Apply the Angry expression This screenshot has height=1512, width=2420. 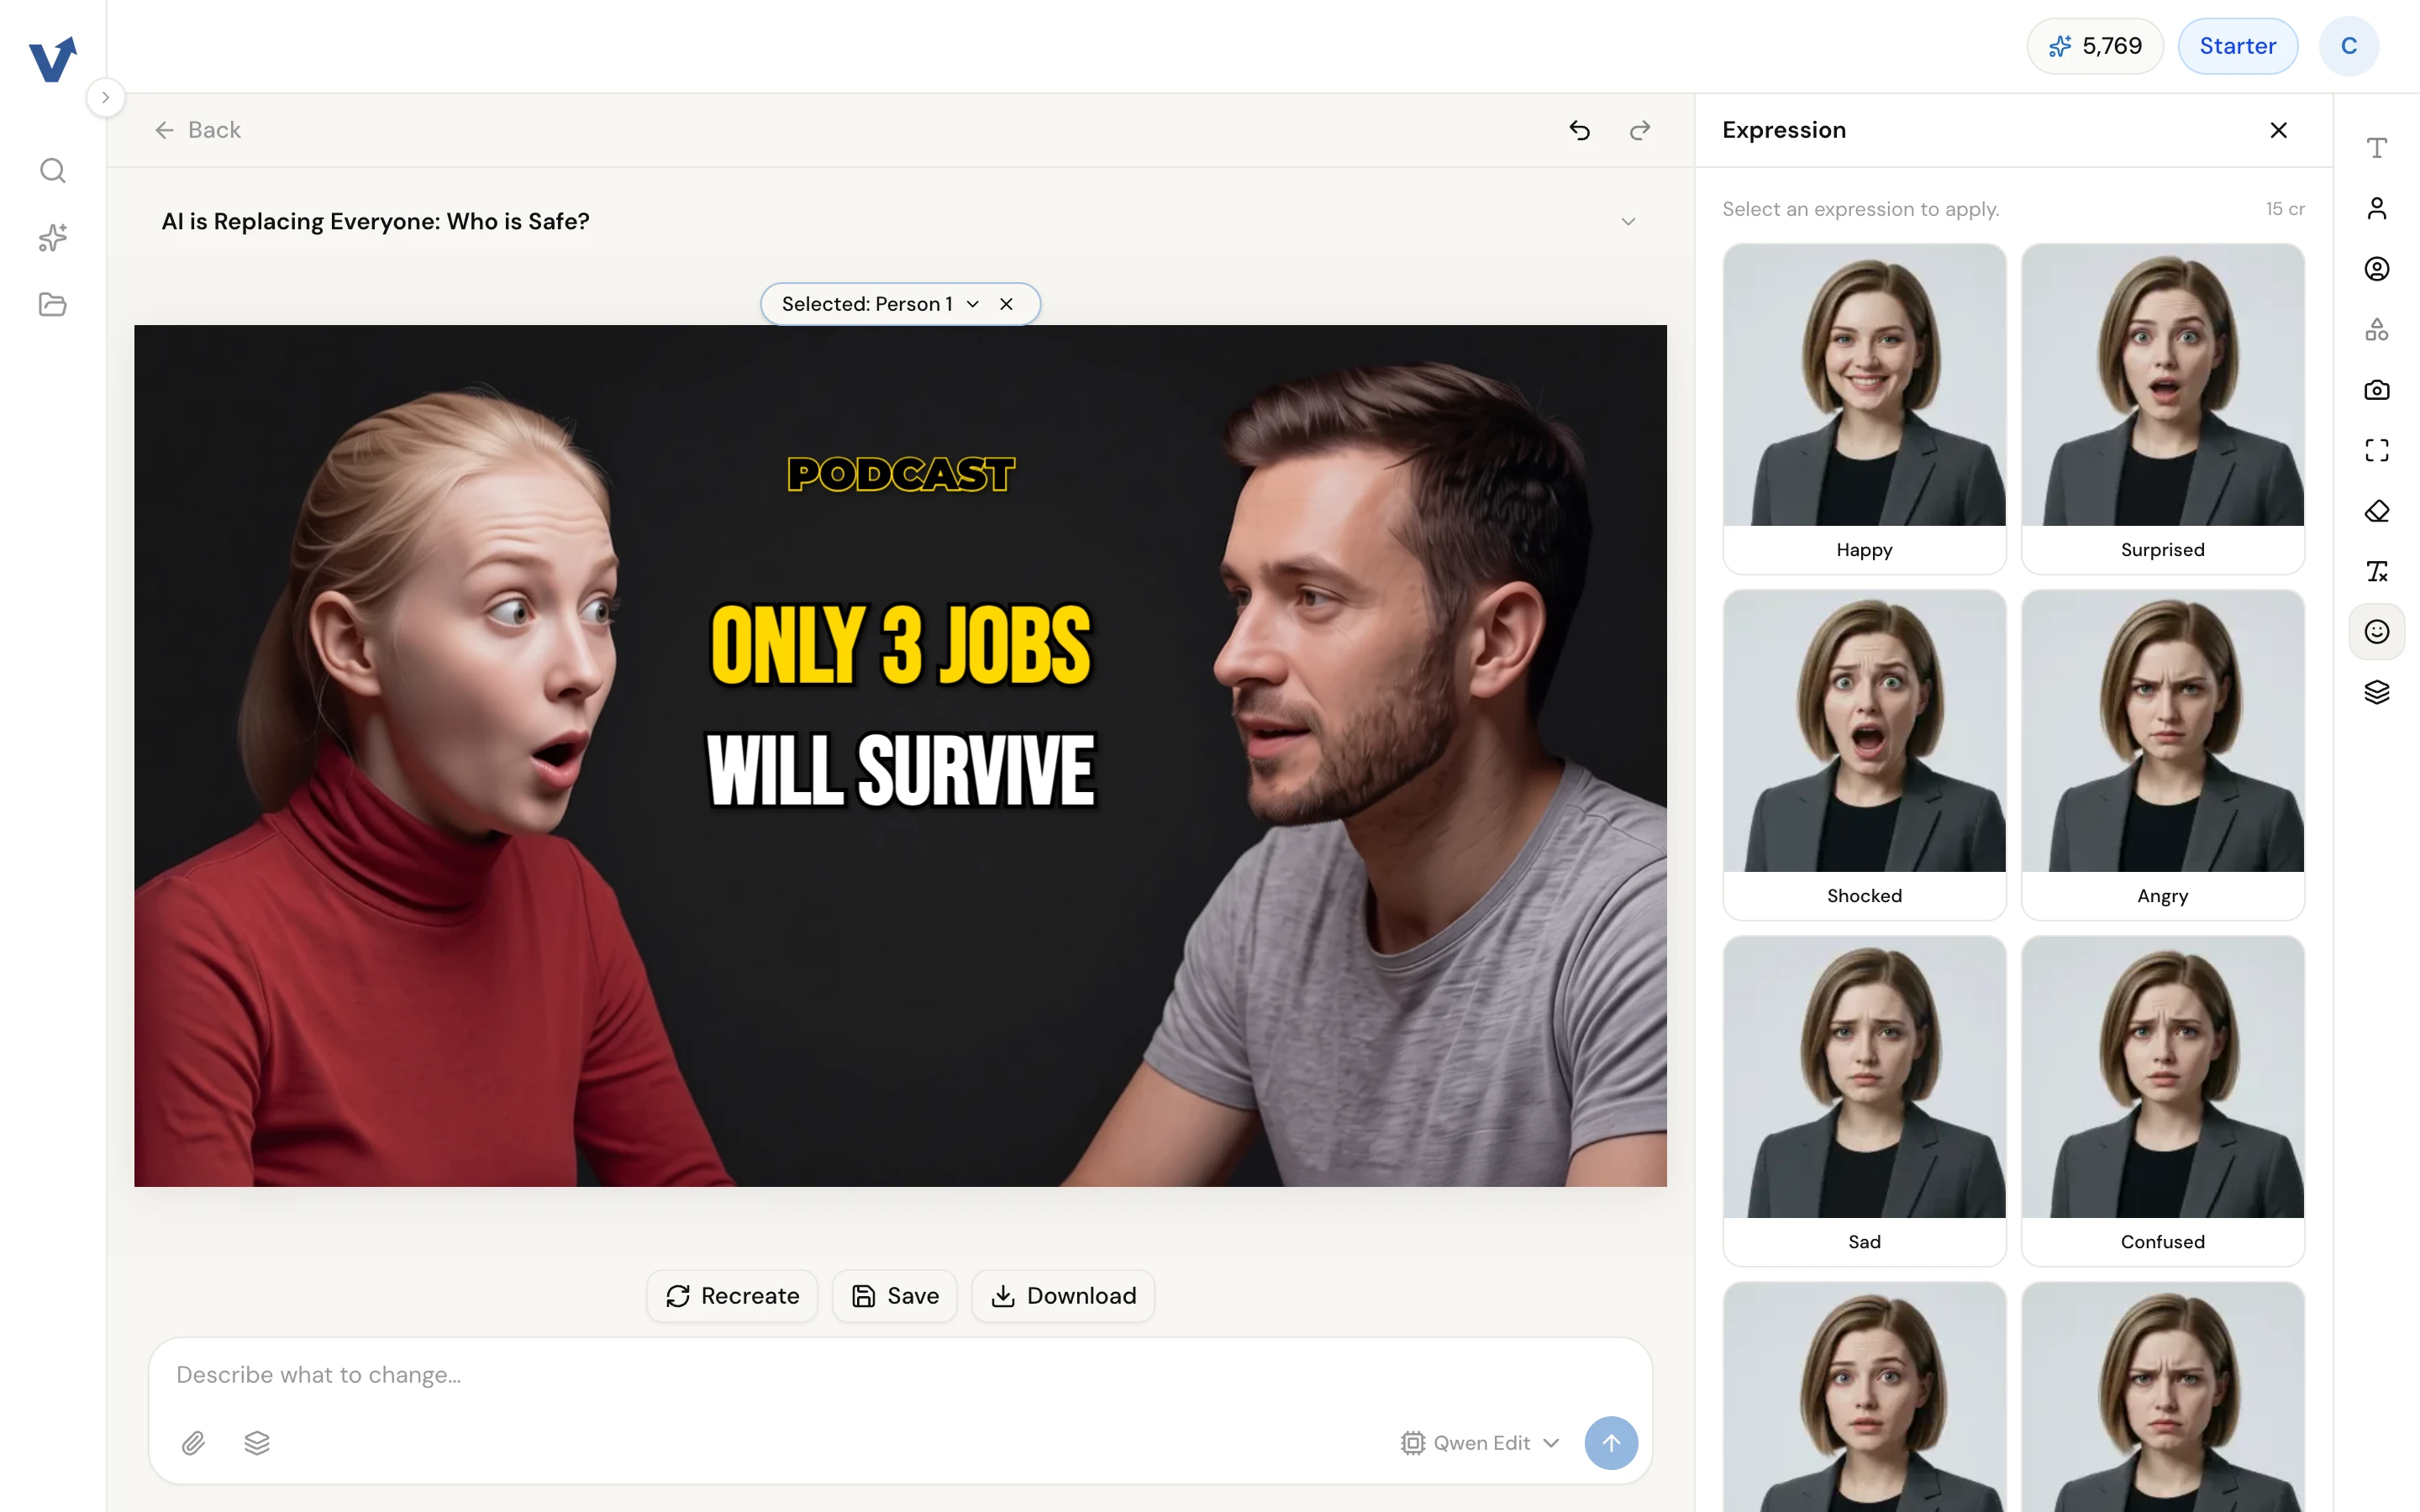[x=2163, y=755]
